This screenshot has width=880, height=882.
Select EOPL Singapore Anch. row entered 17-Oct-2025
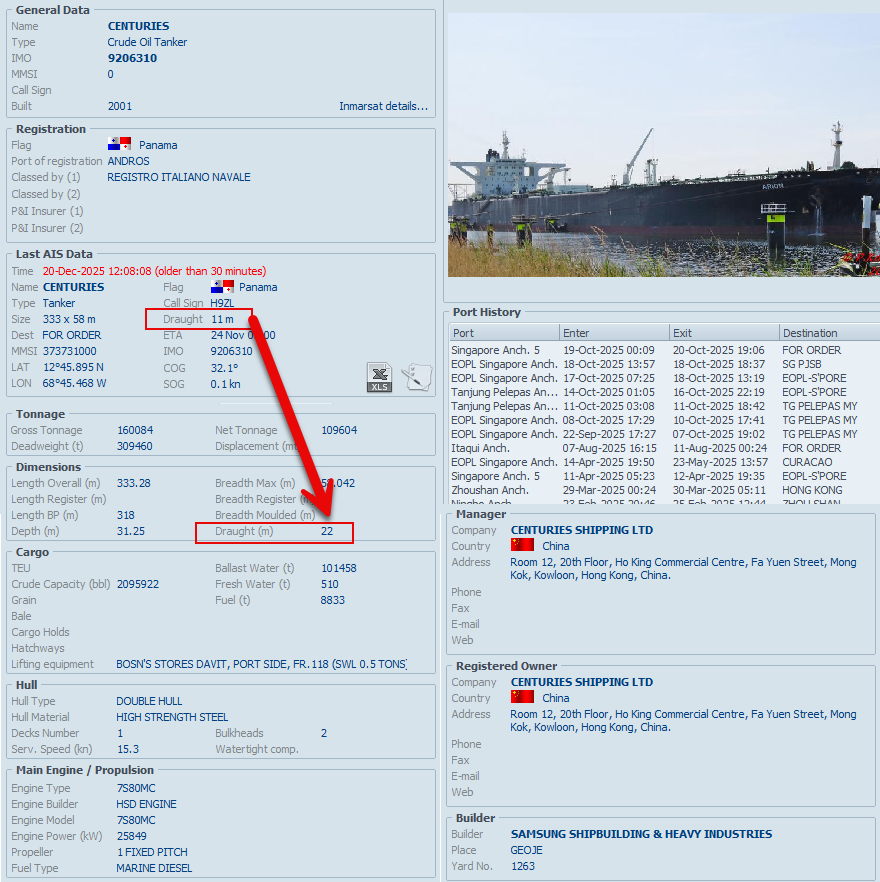click(x=664, y=378)
